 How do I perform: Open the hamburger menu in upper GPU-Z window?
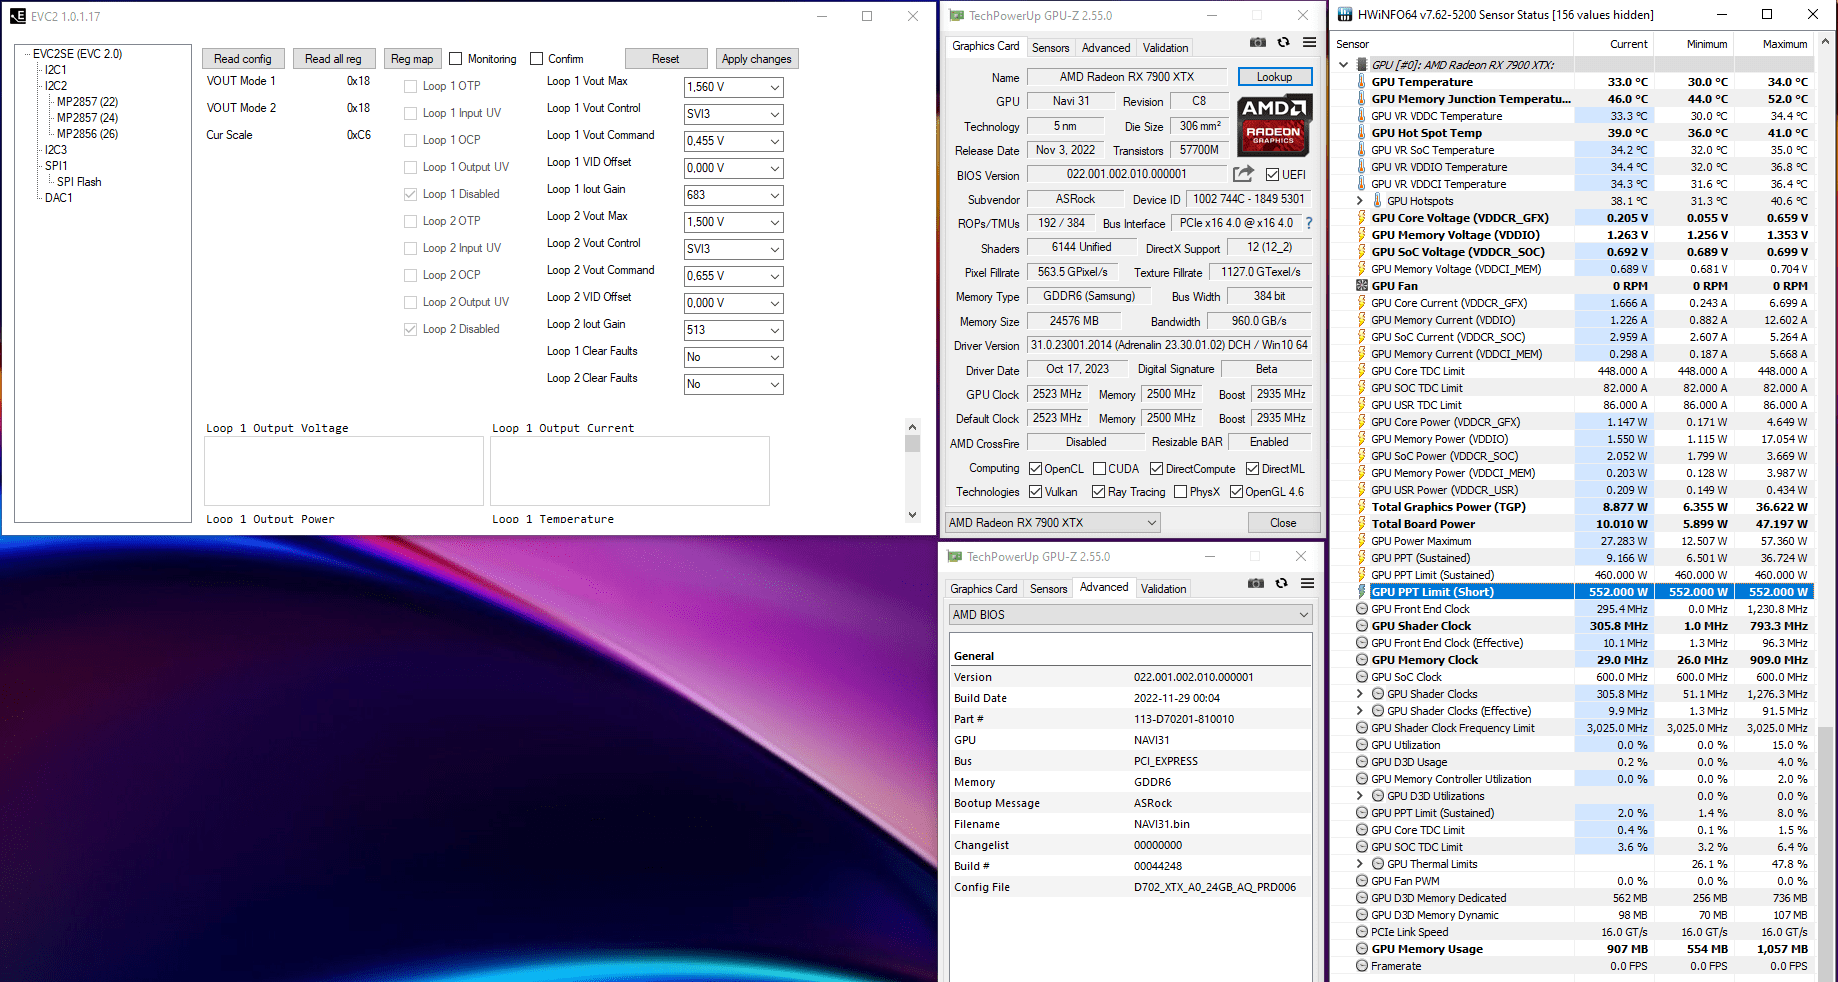pos(1309,42)
